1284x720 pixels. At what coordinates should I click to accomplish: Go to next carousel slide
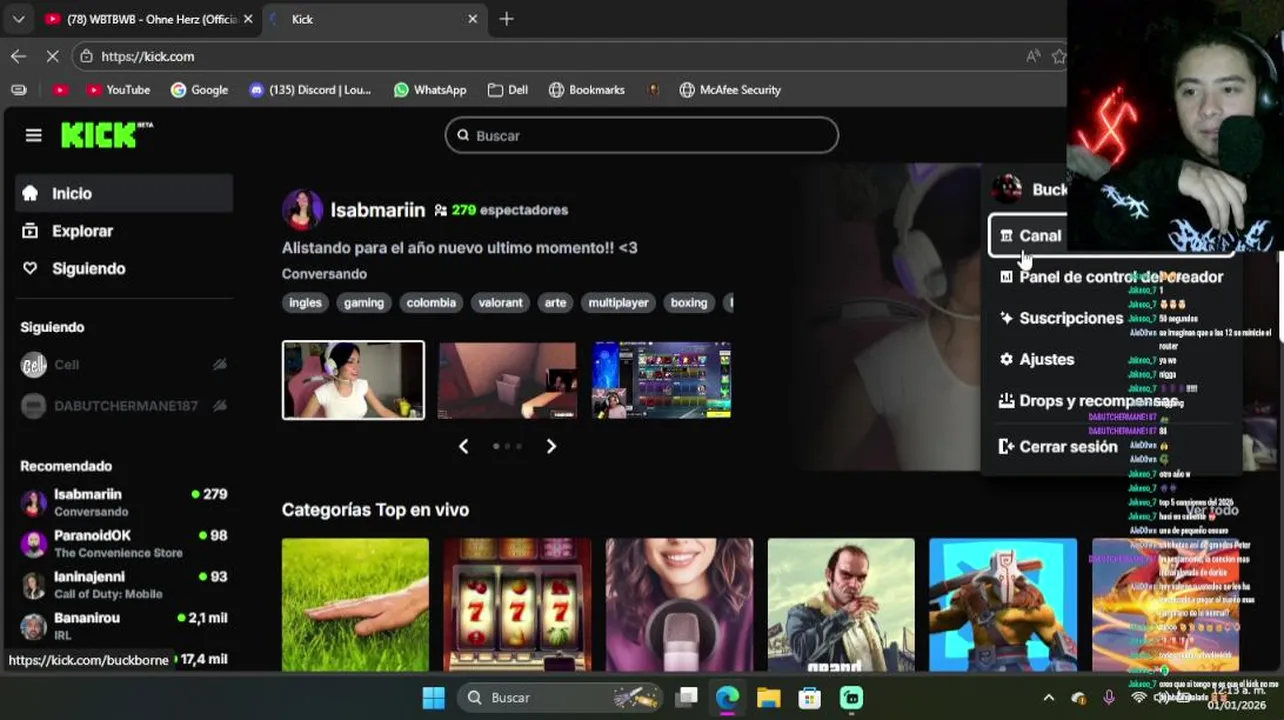tap(551, 446)
